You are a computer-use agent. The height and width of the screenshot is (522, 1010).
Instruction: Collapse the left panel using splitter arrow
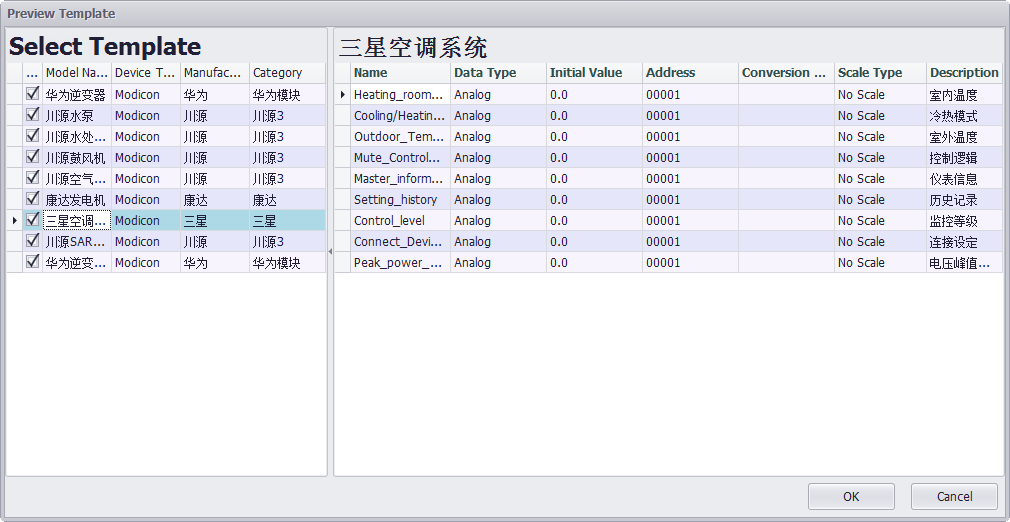point(330,252)
